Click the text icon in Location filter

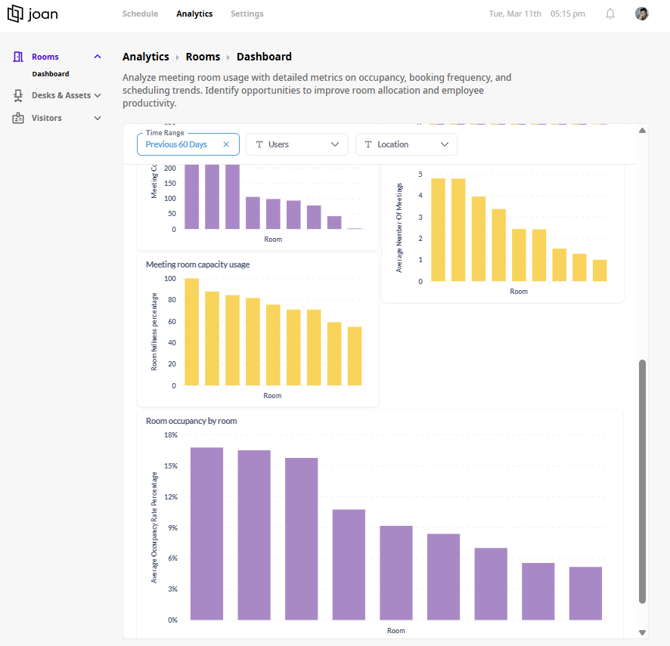368,144
